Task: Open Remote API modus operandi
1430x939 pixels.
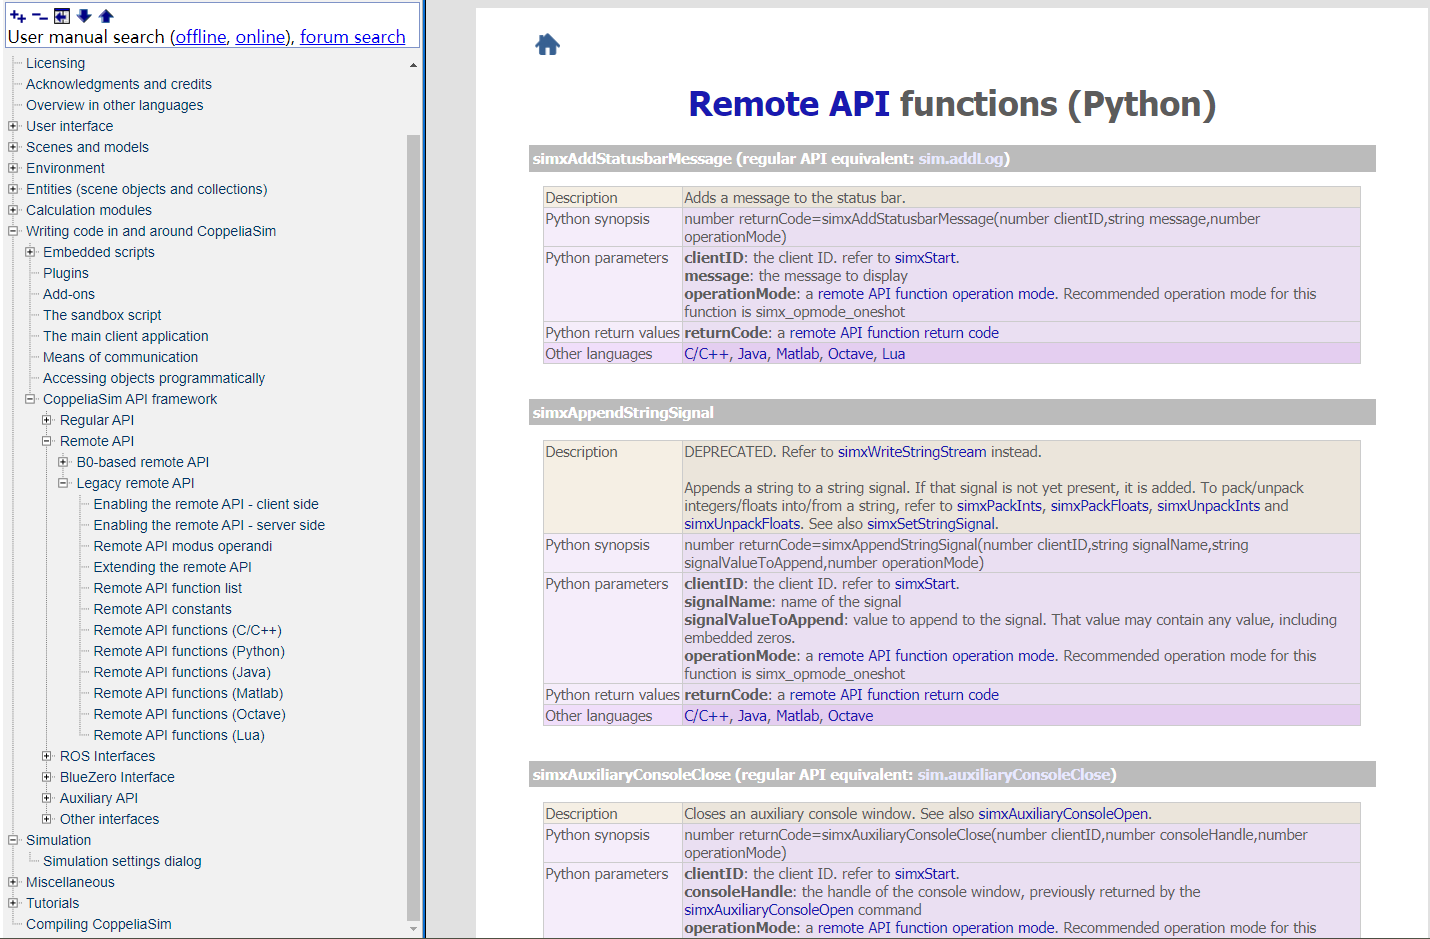Action: (183, 546)
